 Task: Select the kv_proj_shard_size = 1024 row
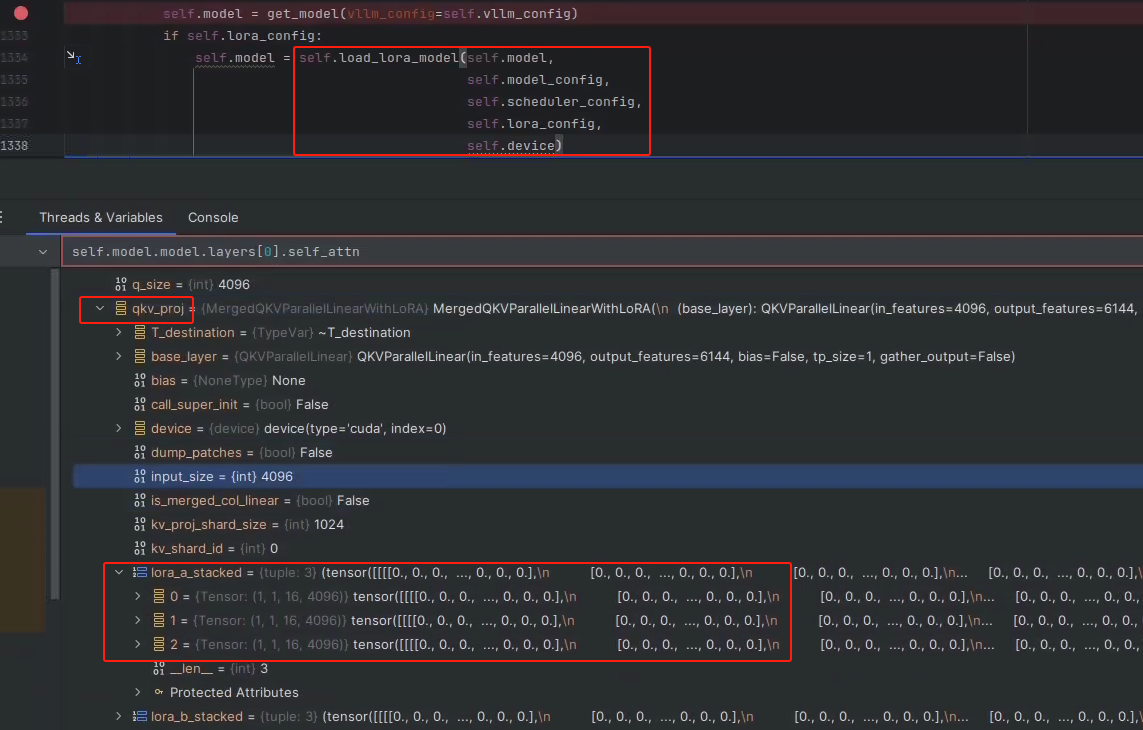pyautogui.click(x=608, y=524)
